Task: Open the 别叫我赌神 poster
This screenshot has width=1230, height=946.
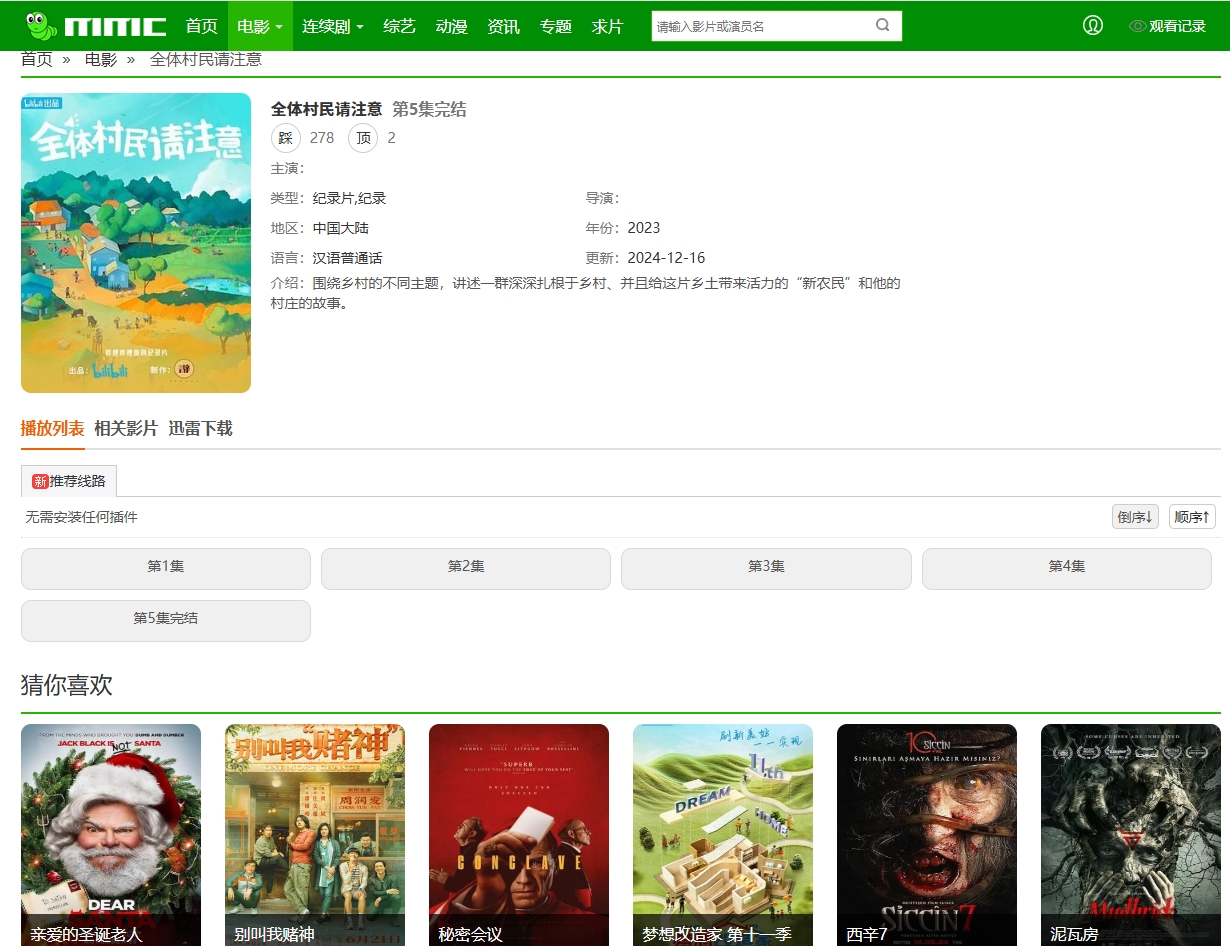Action: pos(315,835)
